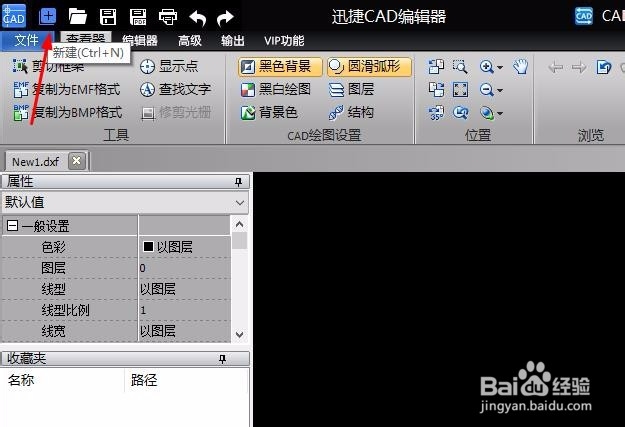Open the zoom in dropdown arrow

500,67
